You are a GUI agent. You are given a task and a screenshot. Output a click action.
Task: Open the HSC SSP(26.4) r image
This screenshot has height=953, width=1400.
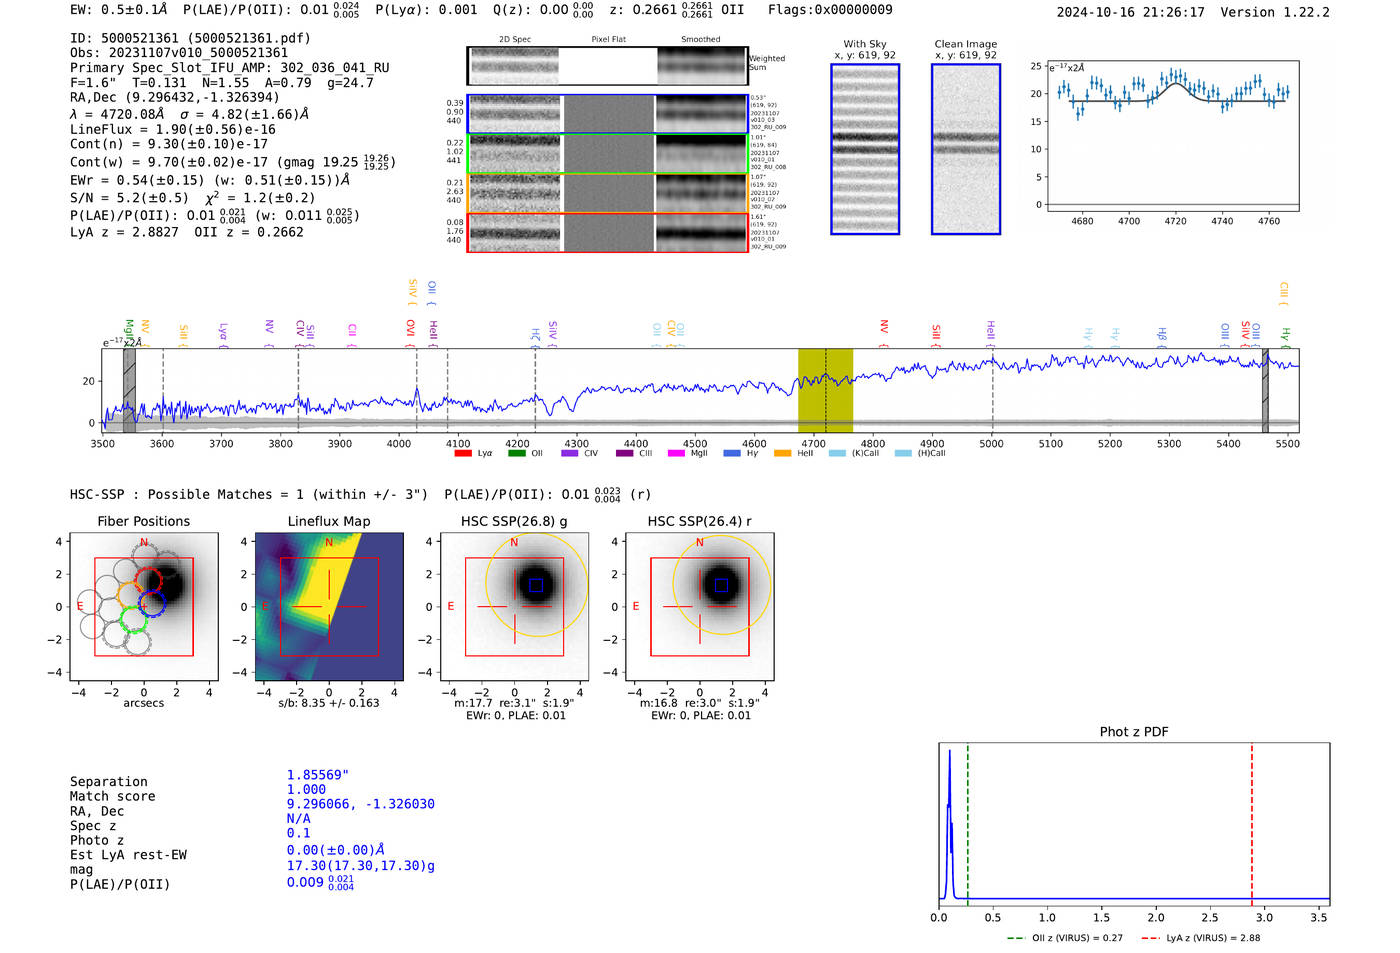pyautogui.click(x=700, y=607)
